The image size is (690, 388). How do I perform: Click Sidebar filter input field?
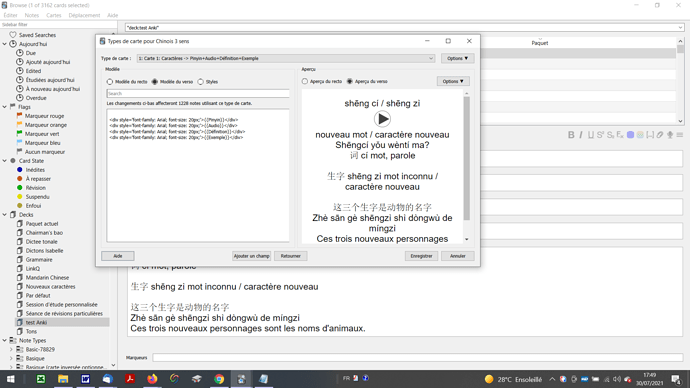pyautogui.click(x=58, y=25)
